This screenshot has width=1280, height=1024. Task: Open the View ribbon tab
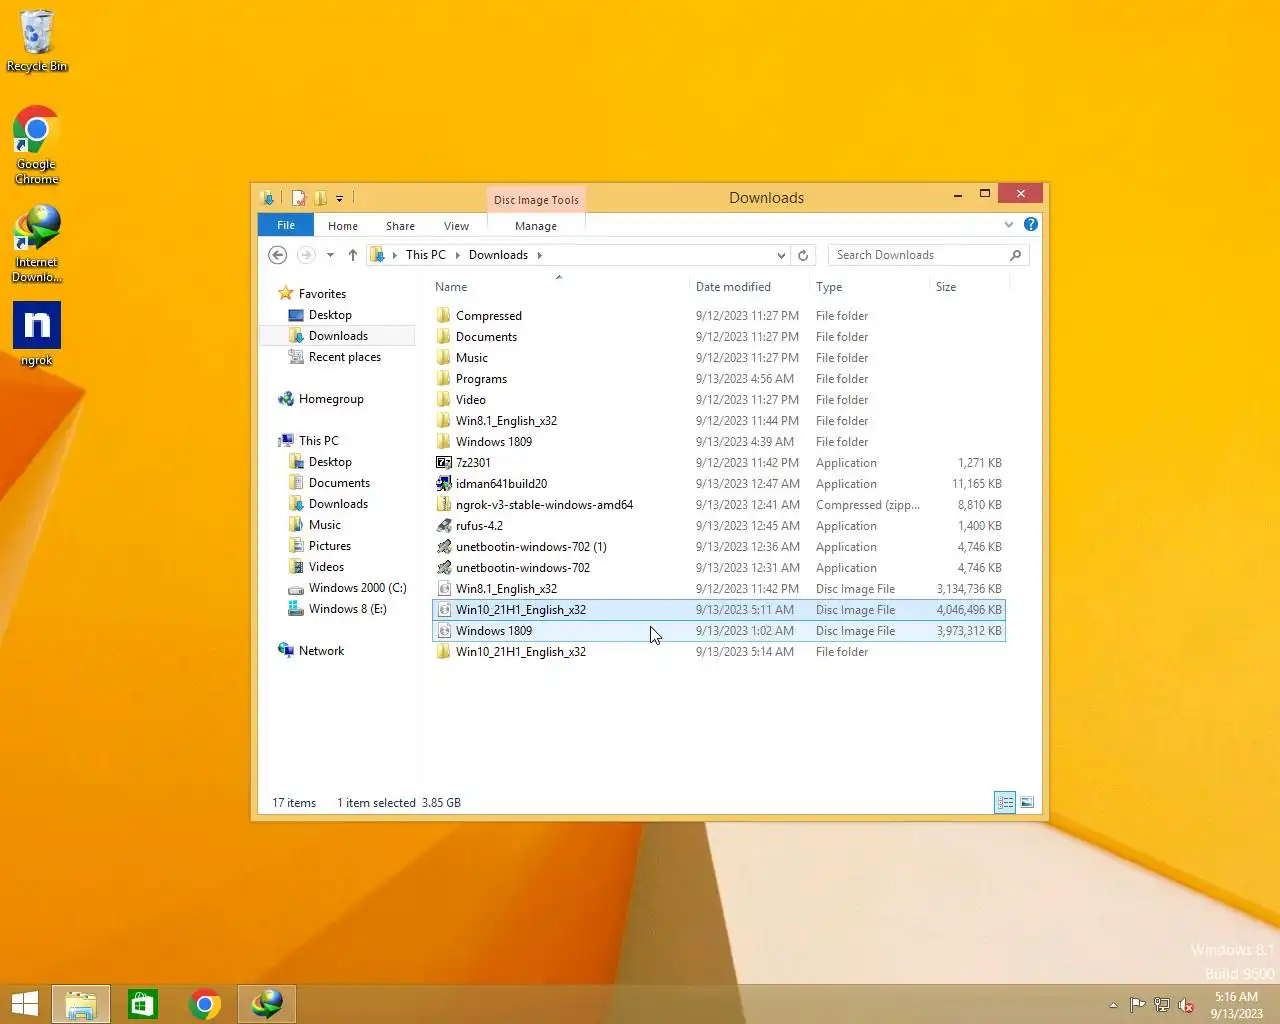pyautogui.click(x=456, y=226)
